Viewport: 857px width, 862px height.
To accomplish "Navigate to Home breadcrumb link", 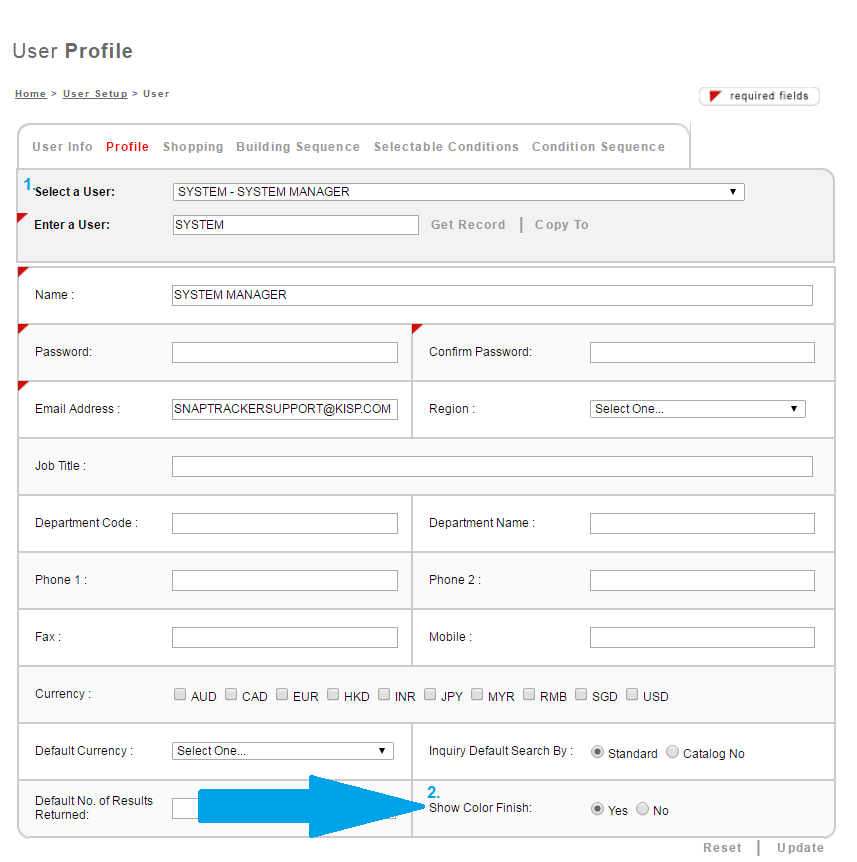I will 30,94.
